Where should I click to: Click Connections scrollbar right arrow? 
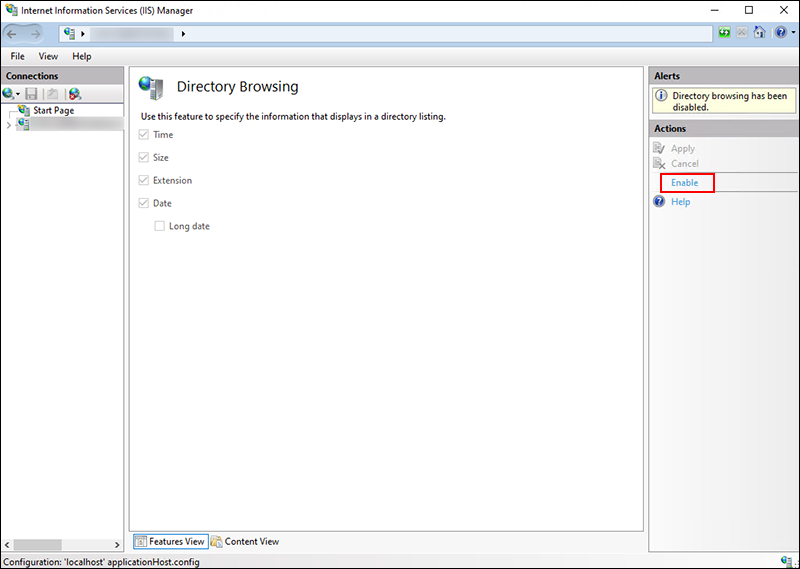[x=117, y=545]
